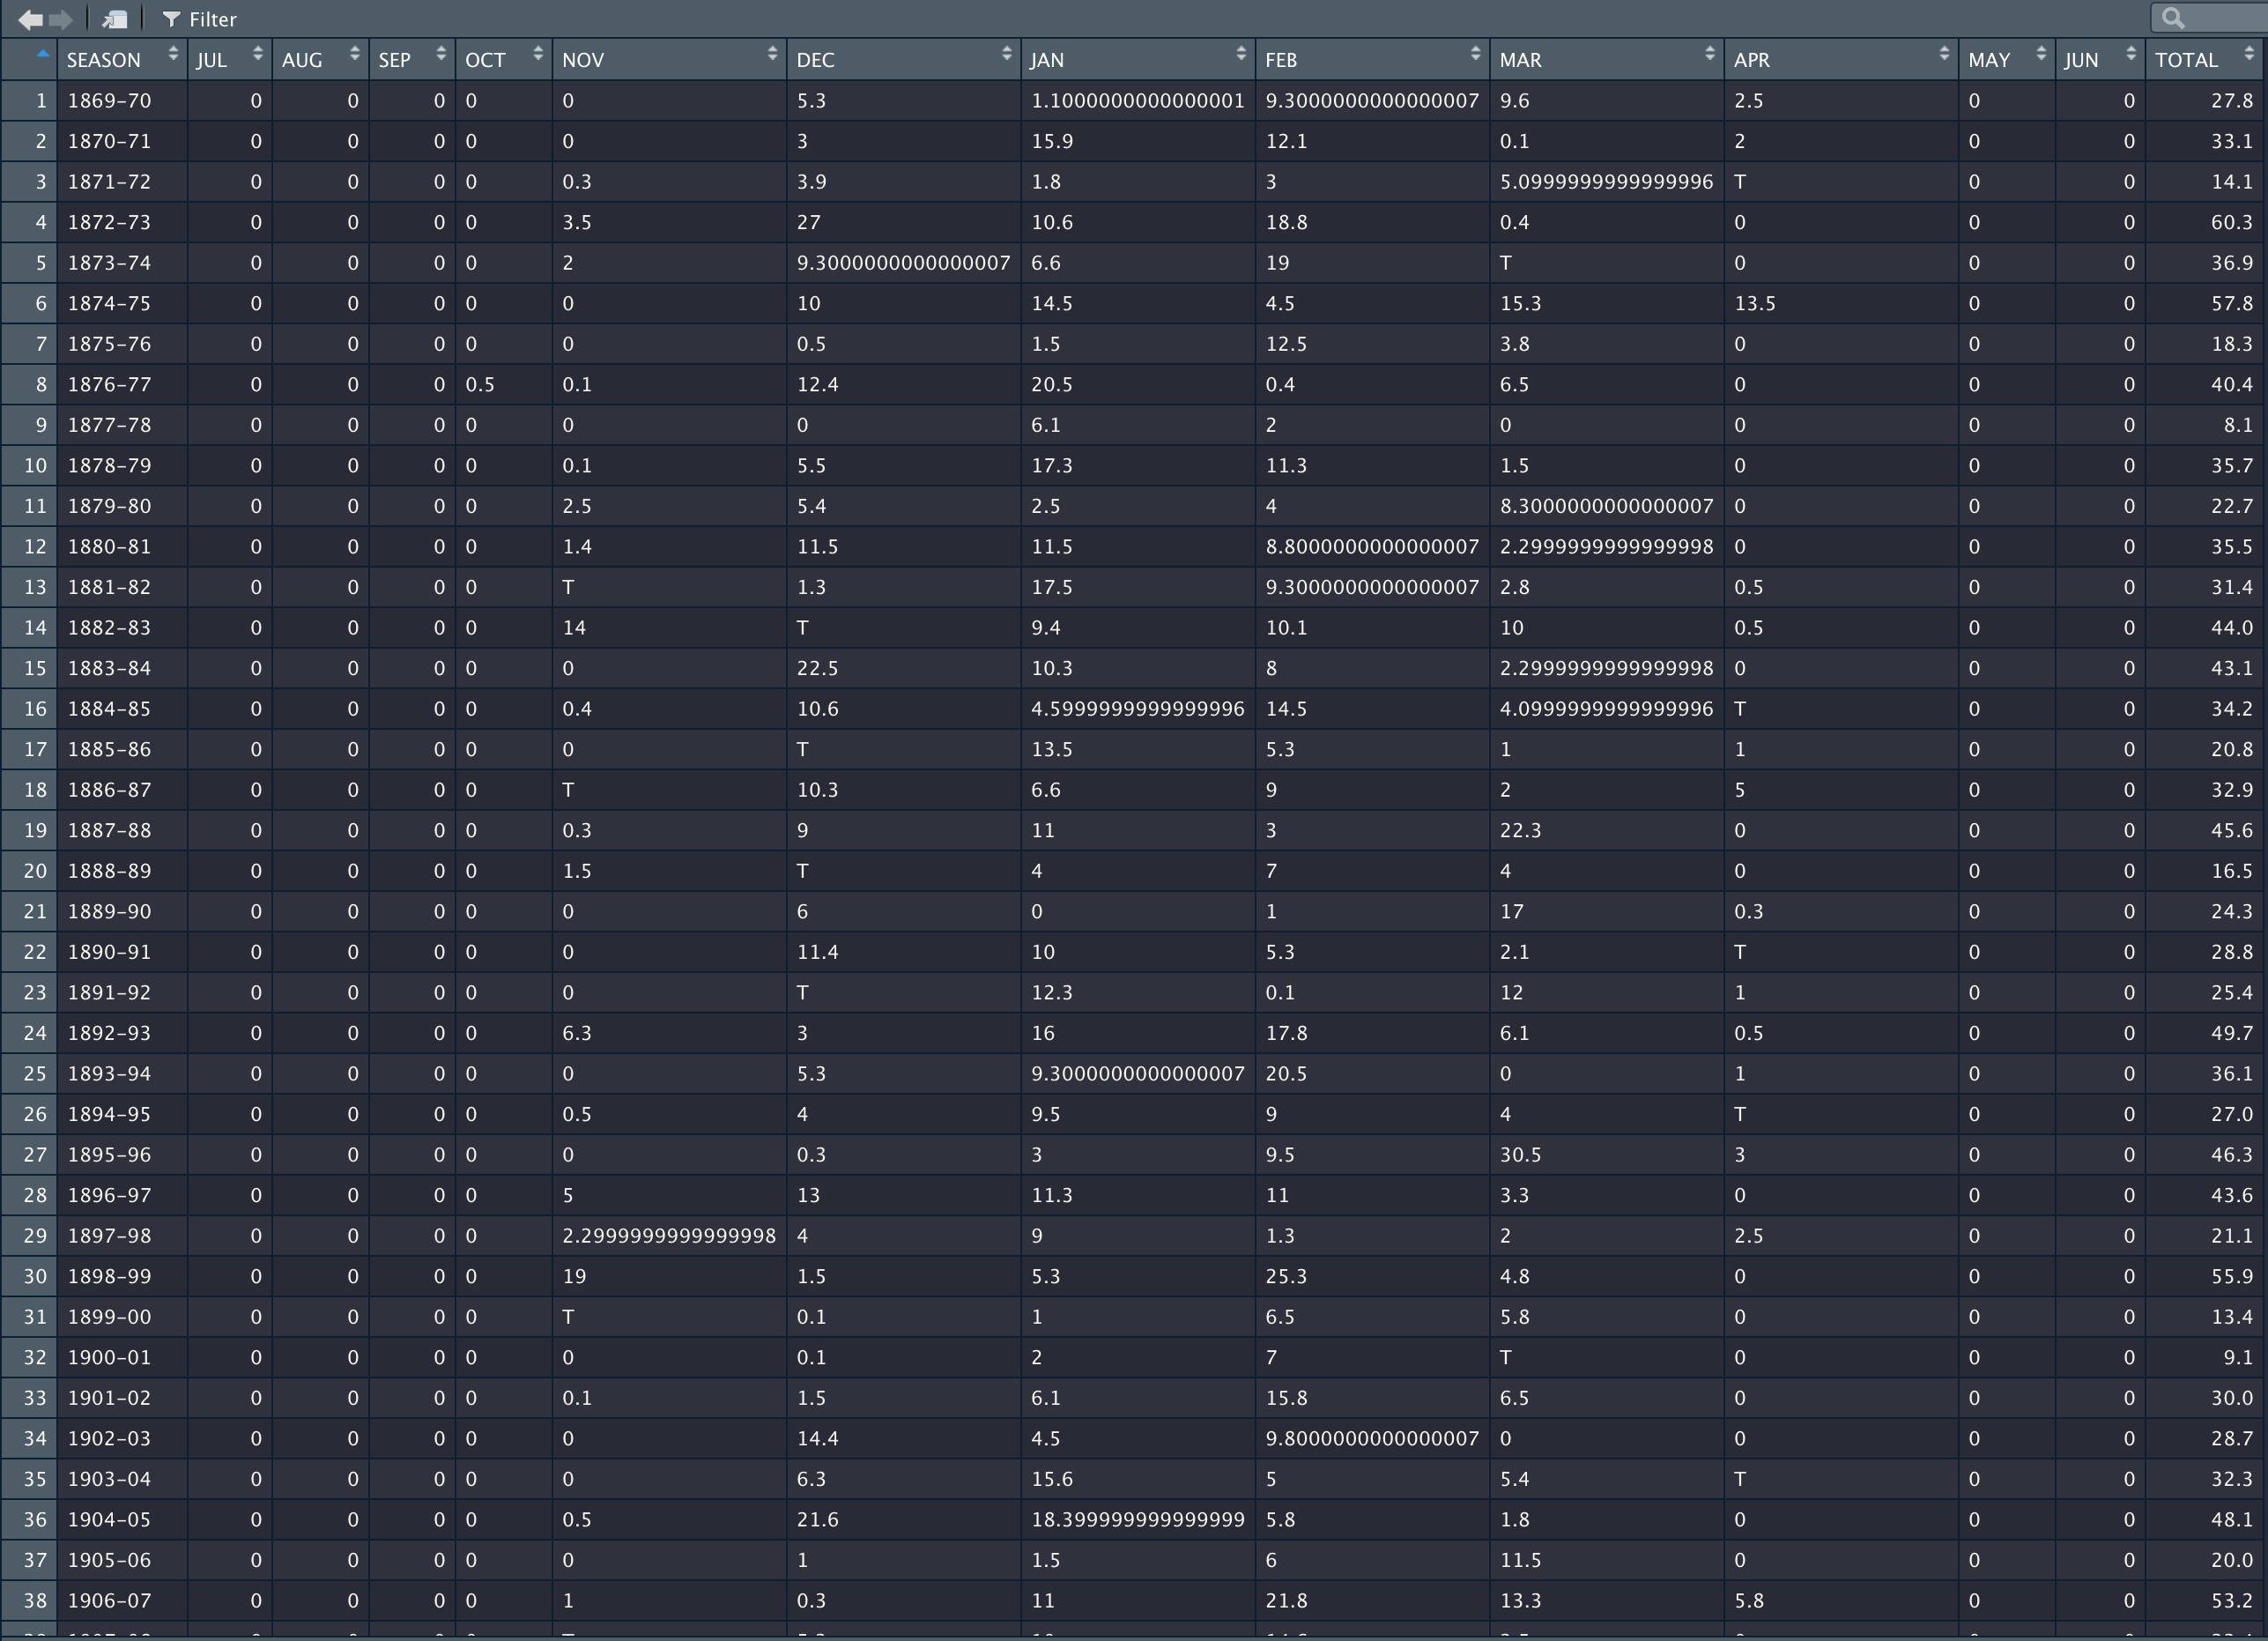
Task: Click JAN value 15.6
Action: [x=1052, y=1479]
